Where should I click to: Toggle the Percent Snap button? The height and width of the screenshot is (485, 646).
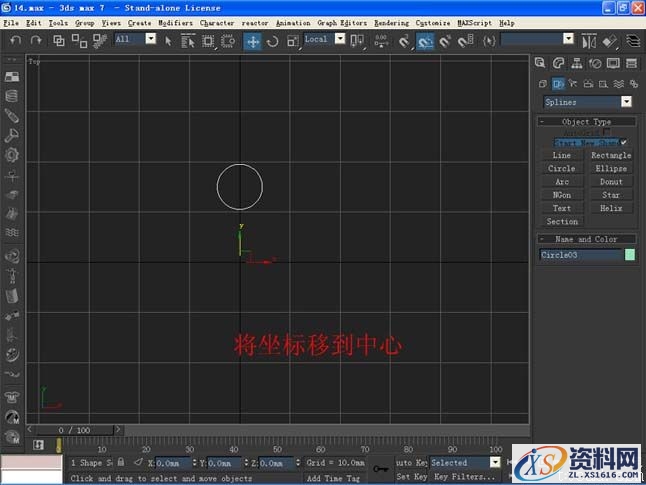click(445, 41)
